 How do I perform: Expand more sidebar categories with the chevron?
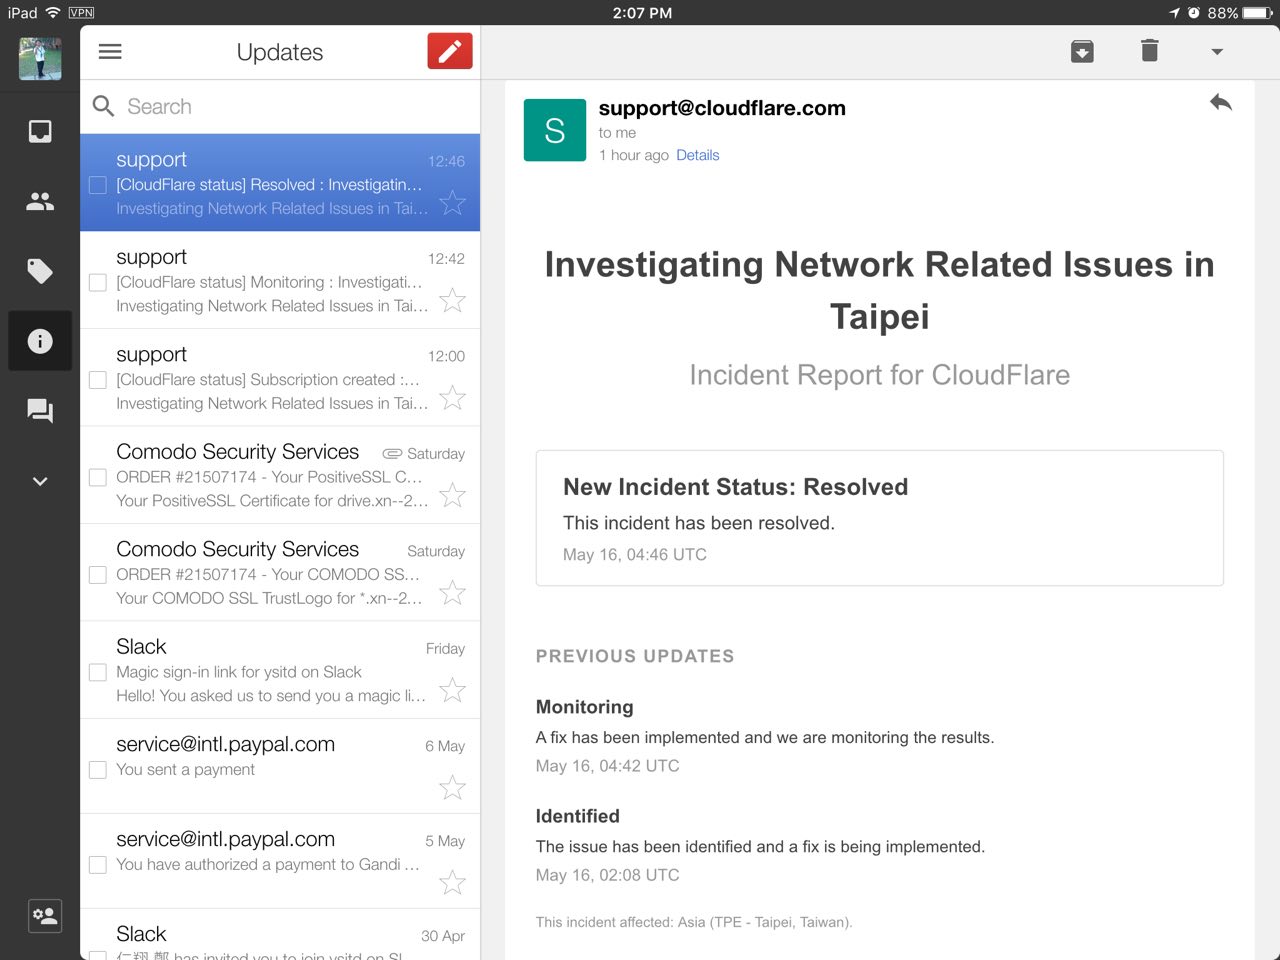40,481
